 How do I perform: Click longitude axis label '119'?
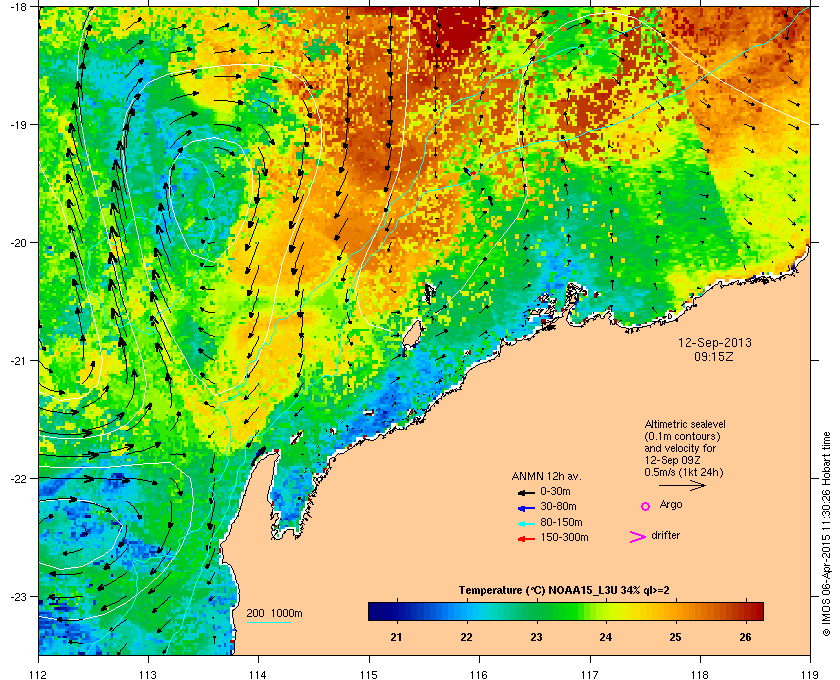[810, 674]
